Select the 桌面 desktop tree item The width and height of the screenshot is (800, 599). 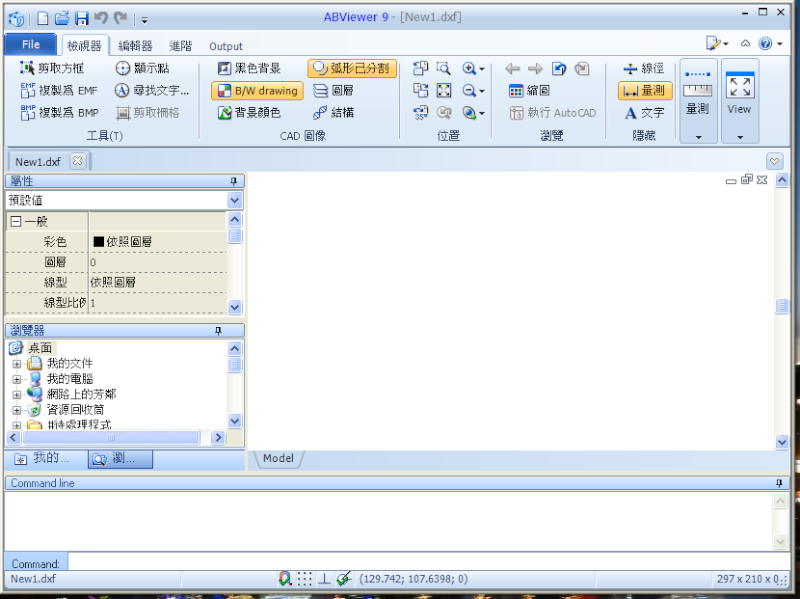click(x=40, y=348)
